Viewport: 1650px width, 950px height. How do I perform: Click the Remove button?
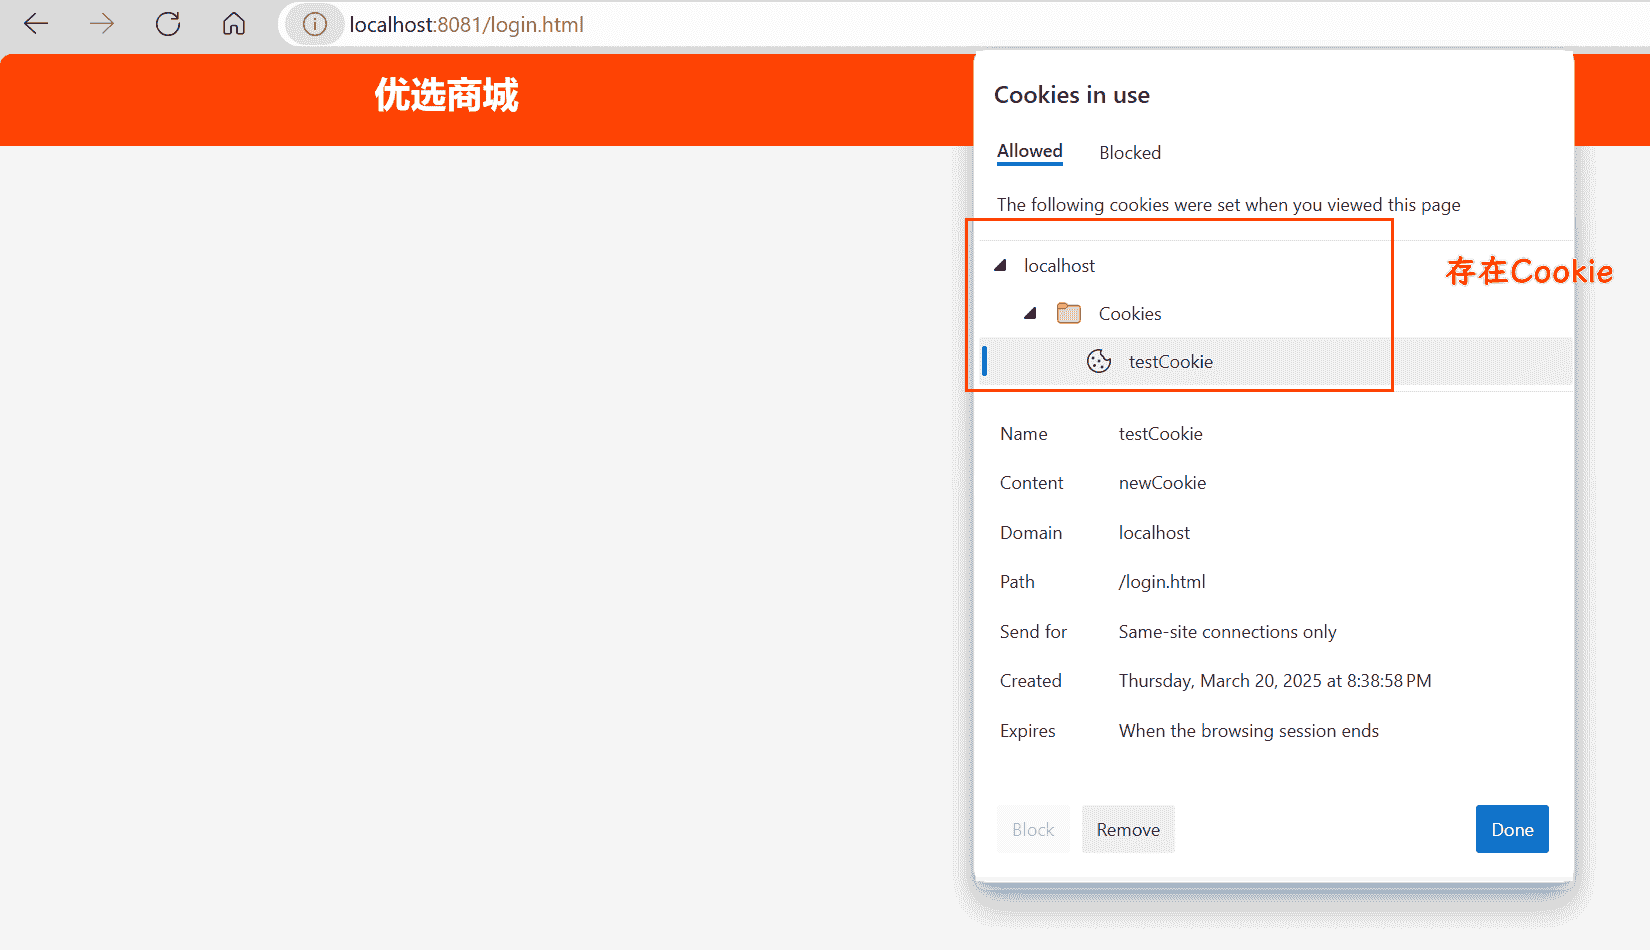[x=1128, y=829]
